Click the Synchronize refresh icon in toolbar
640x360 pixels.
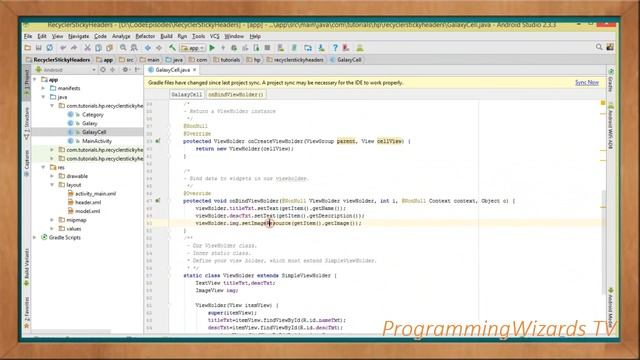50,48
